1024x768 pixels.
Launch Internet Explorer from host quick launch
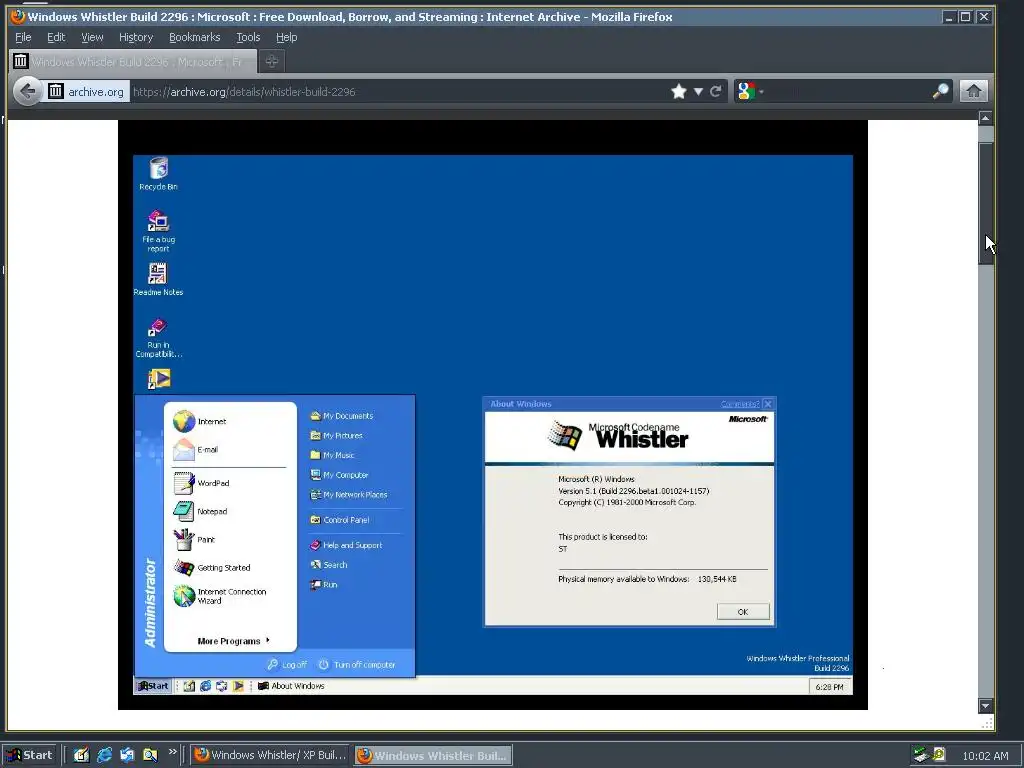pyautogui.click(x=104, y=755)
